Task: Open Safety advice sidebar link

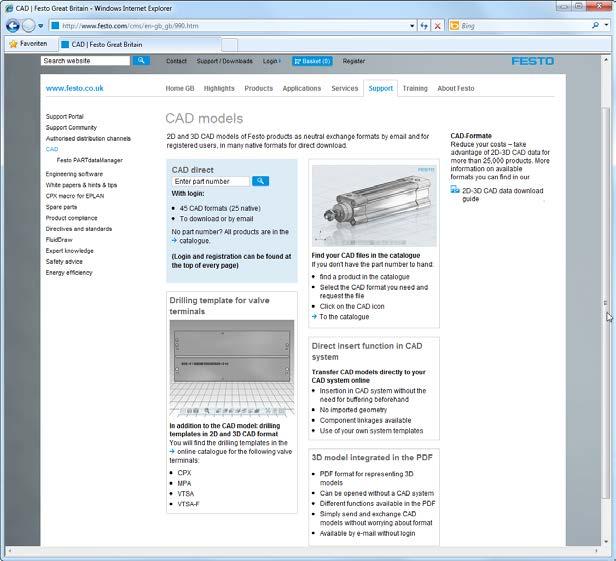Action: (x=64, y=262)
